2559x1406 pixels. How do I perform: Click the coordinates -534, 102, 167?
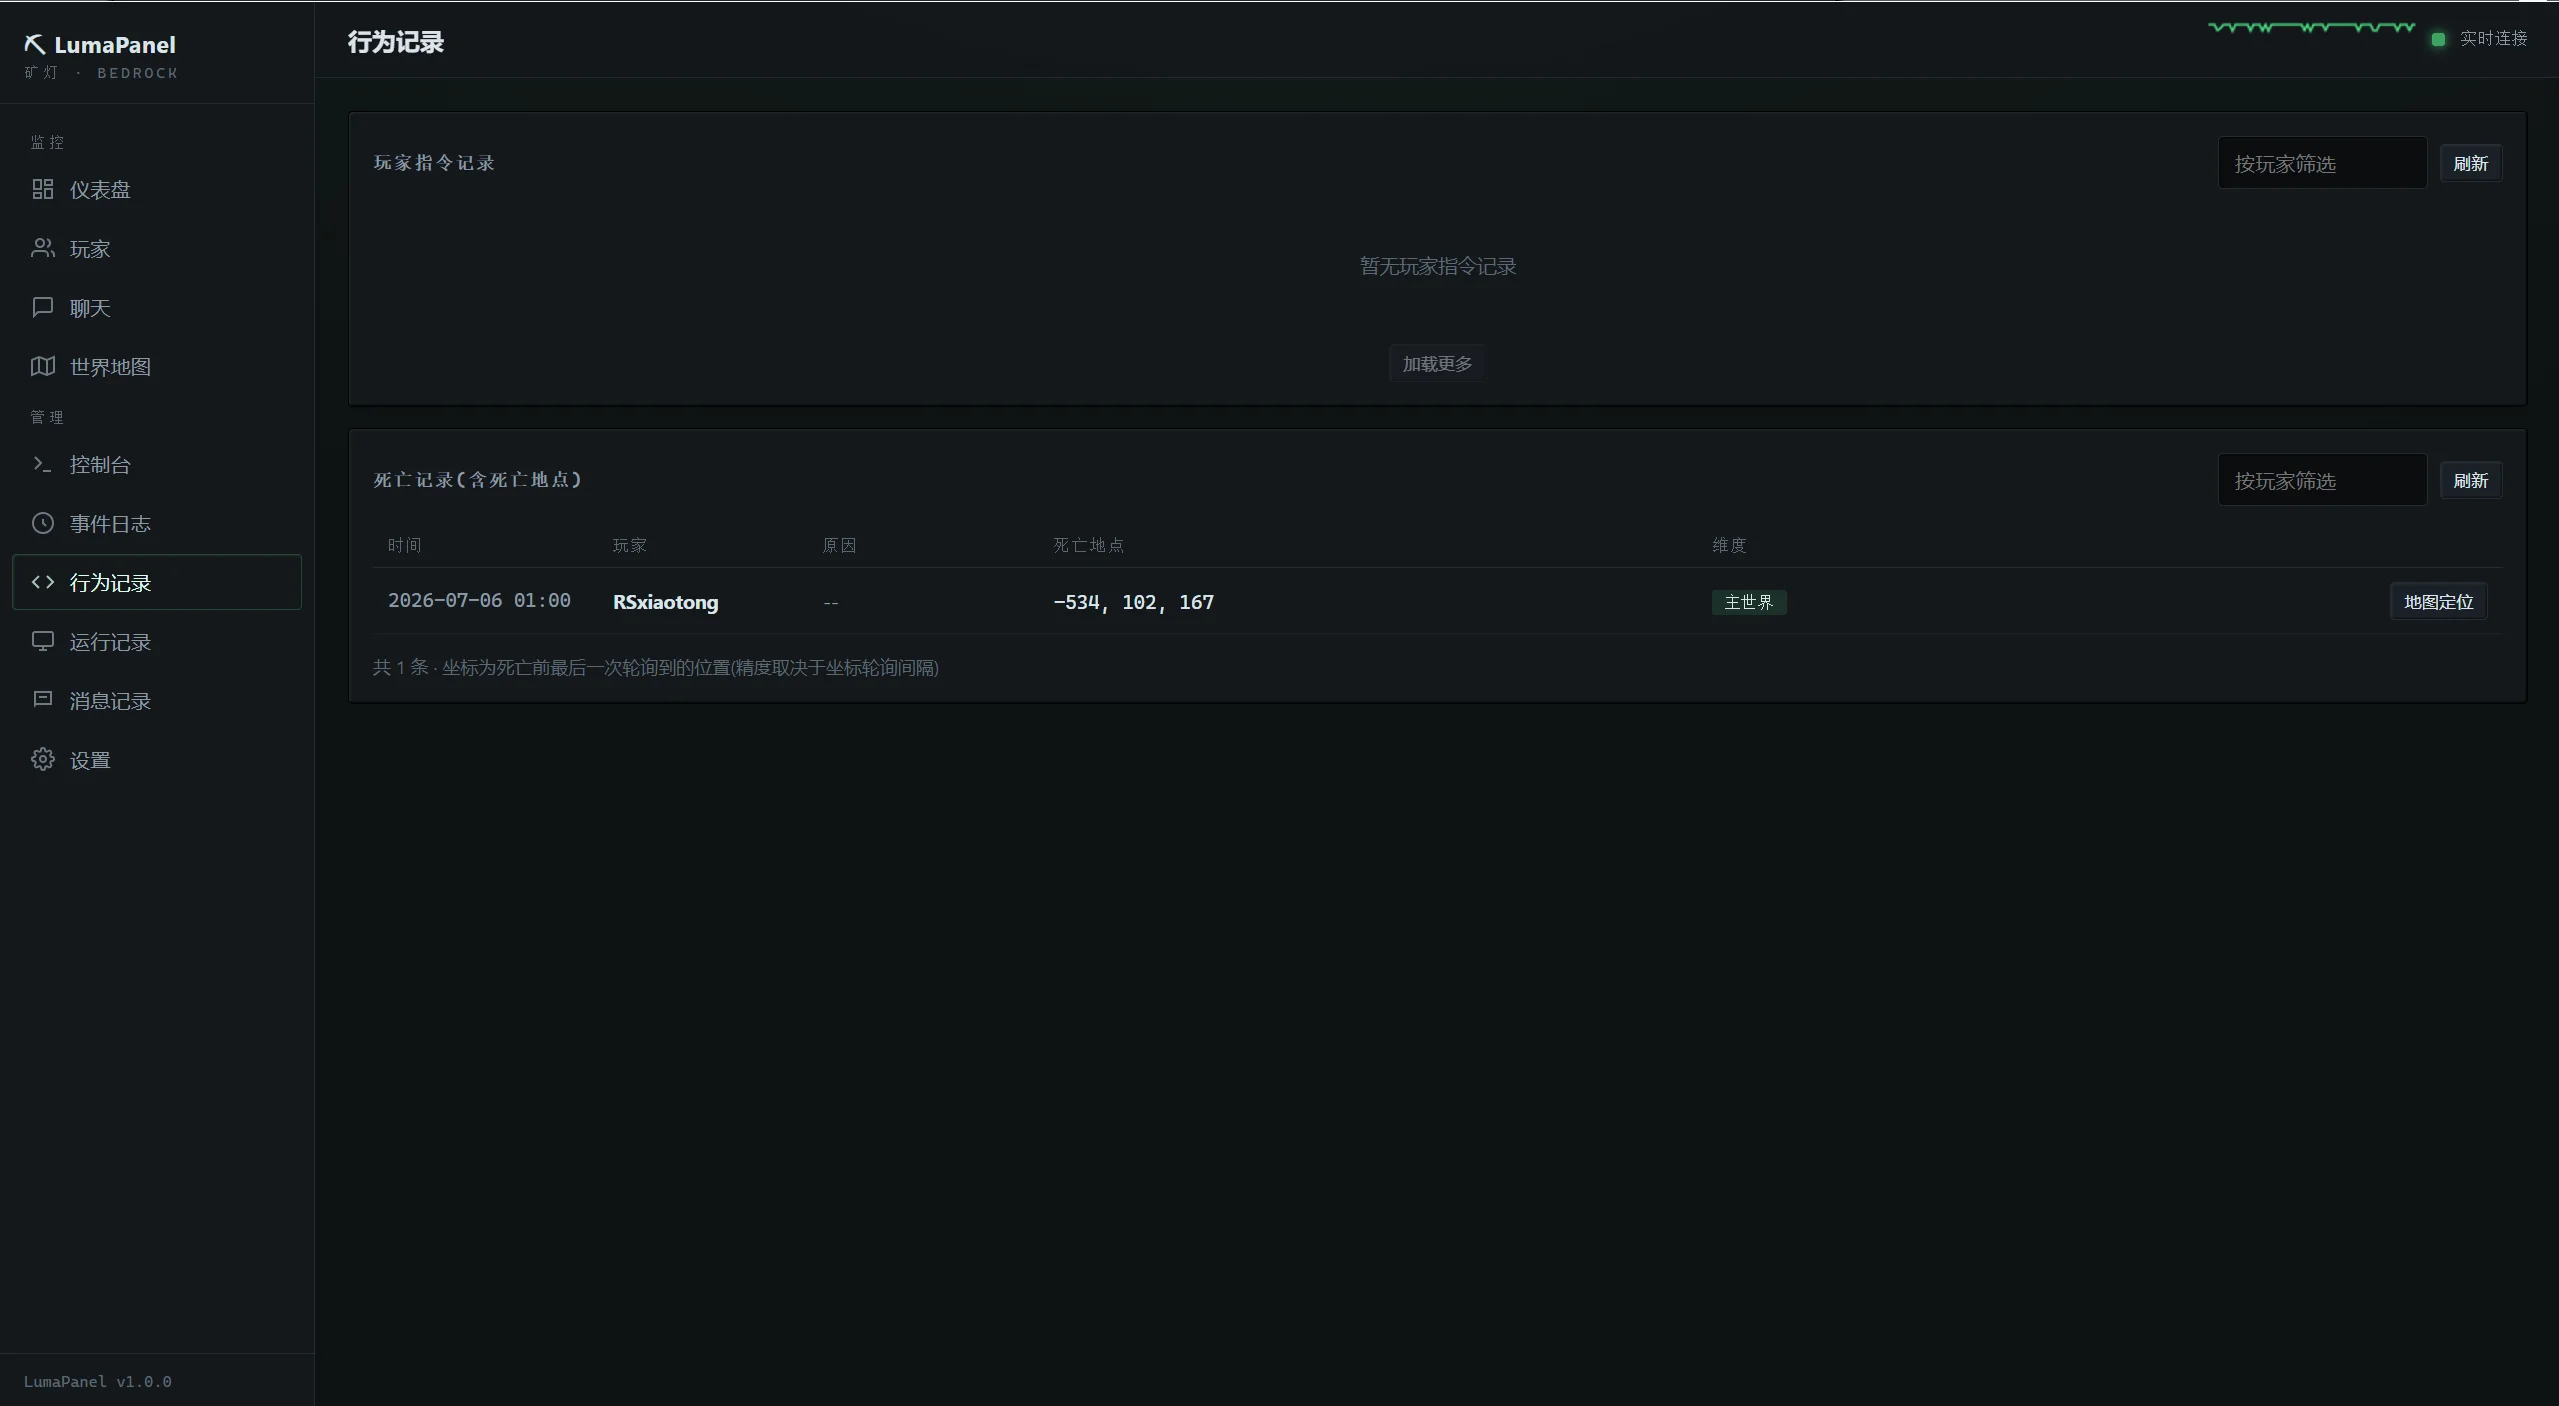1133,602
